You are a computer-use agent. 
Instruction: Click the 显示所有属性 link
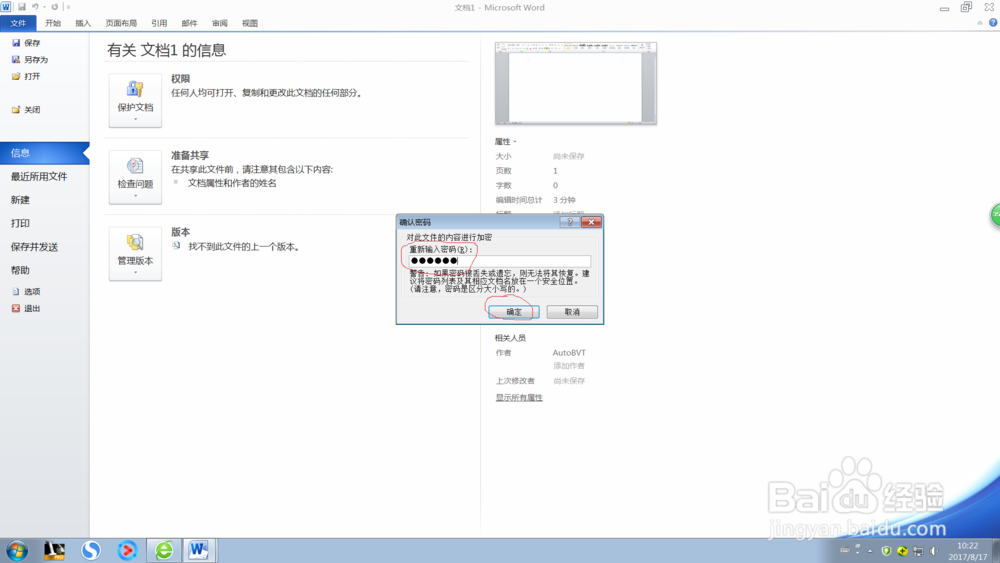click(519, 397)
